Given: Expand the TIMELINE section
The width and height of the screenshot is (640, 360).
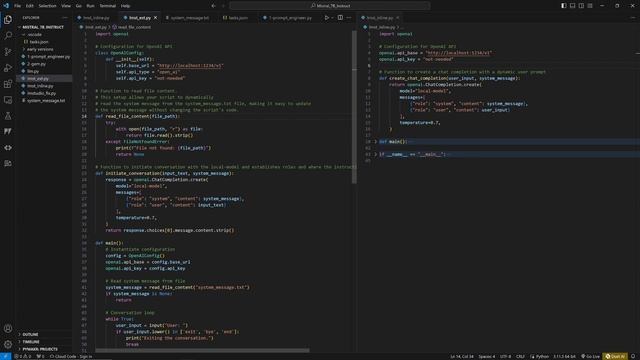Looking at the screenshot, I should [31, 342].
